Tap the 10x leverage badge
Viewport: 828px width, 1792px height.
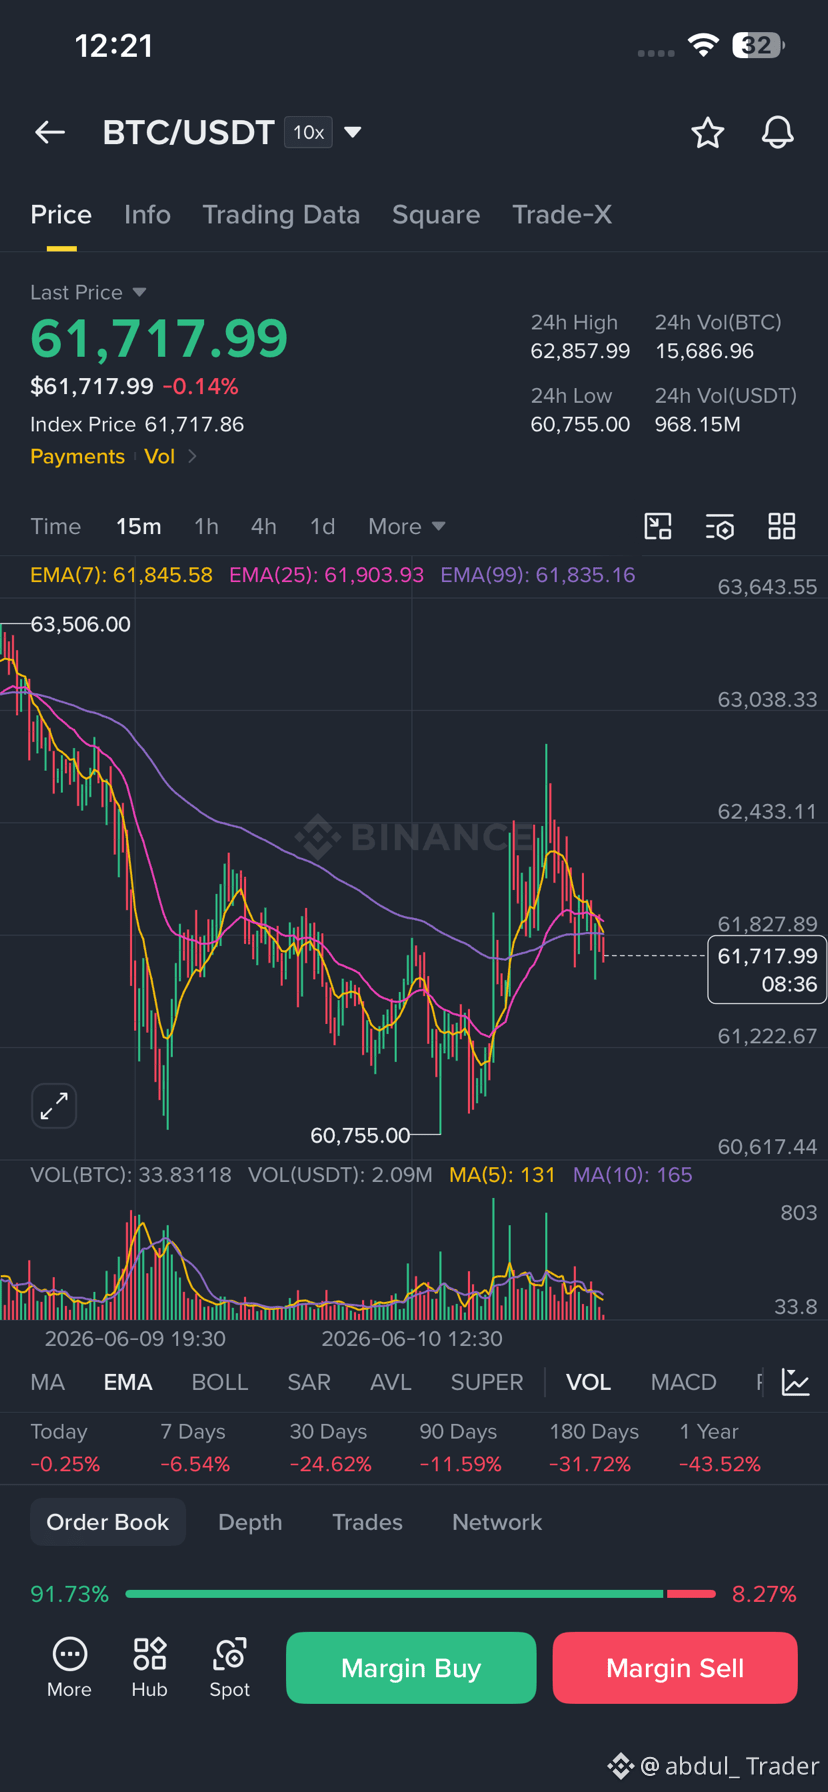click(x=309, y=132)
